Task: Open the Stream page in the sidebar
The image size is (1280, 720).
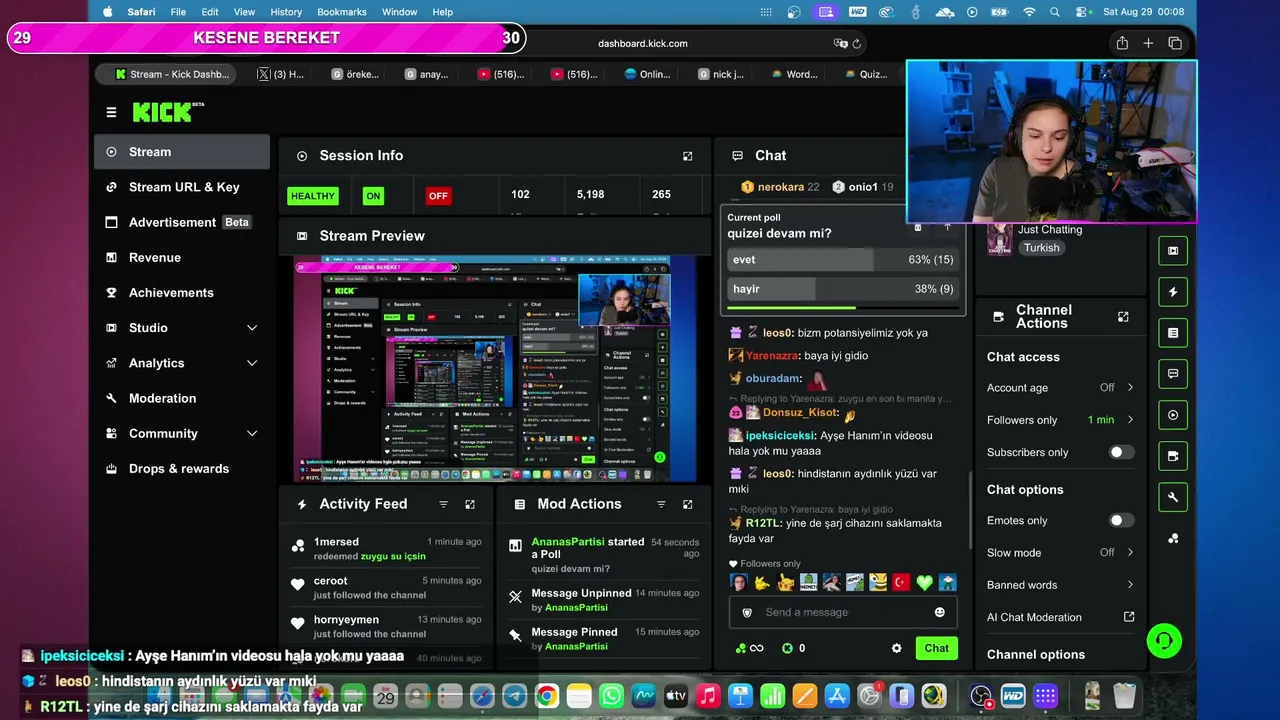Action: (182, 152)
